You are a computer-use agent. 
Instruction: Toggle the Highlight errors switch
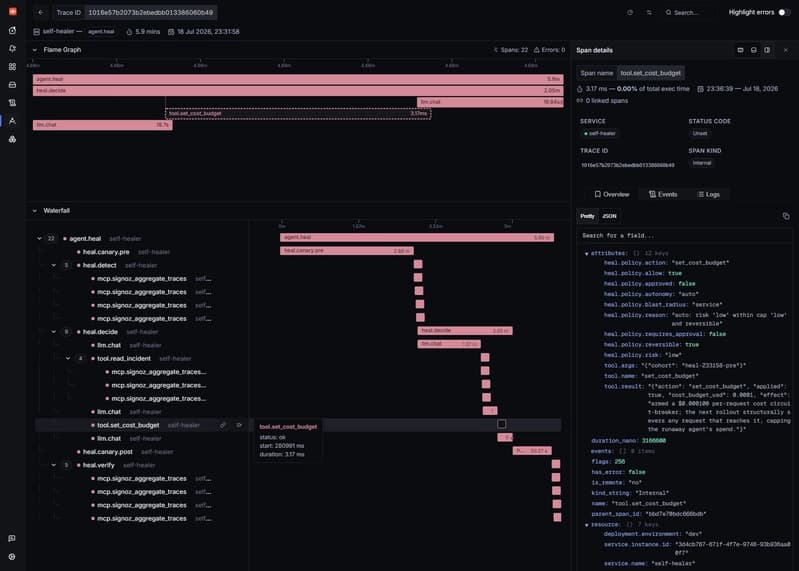tap(784, 12)
